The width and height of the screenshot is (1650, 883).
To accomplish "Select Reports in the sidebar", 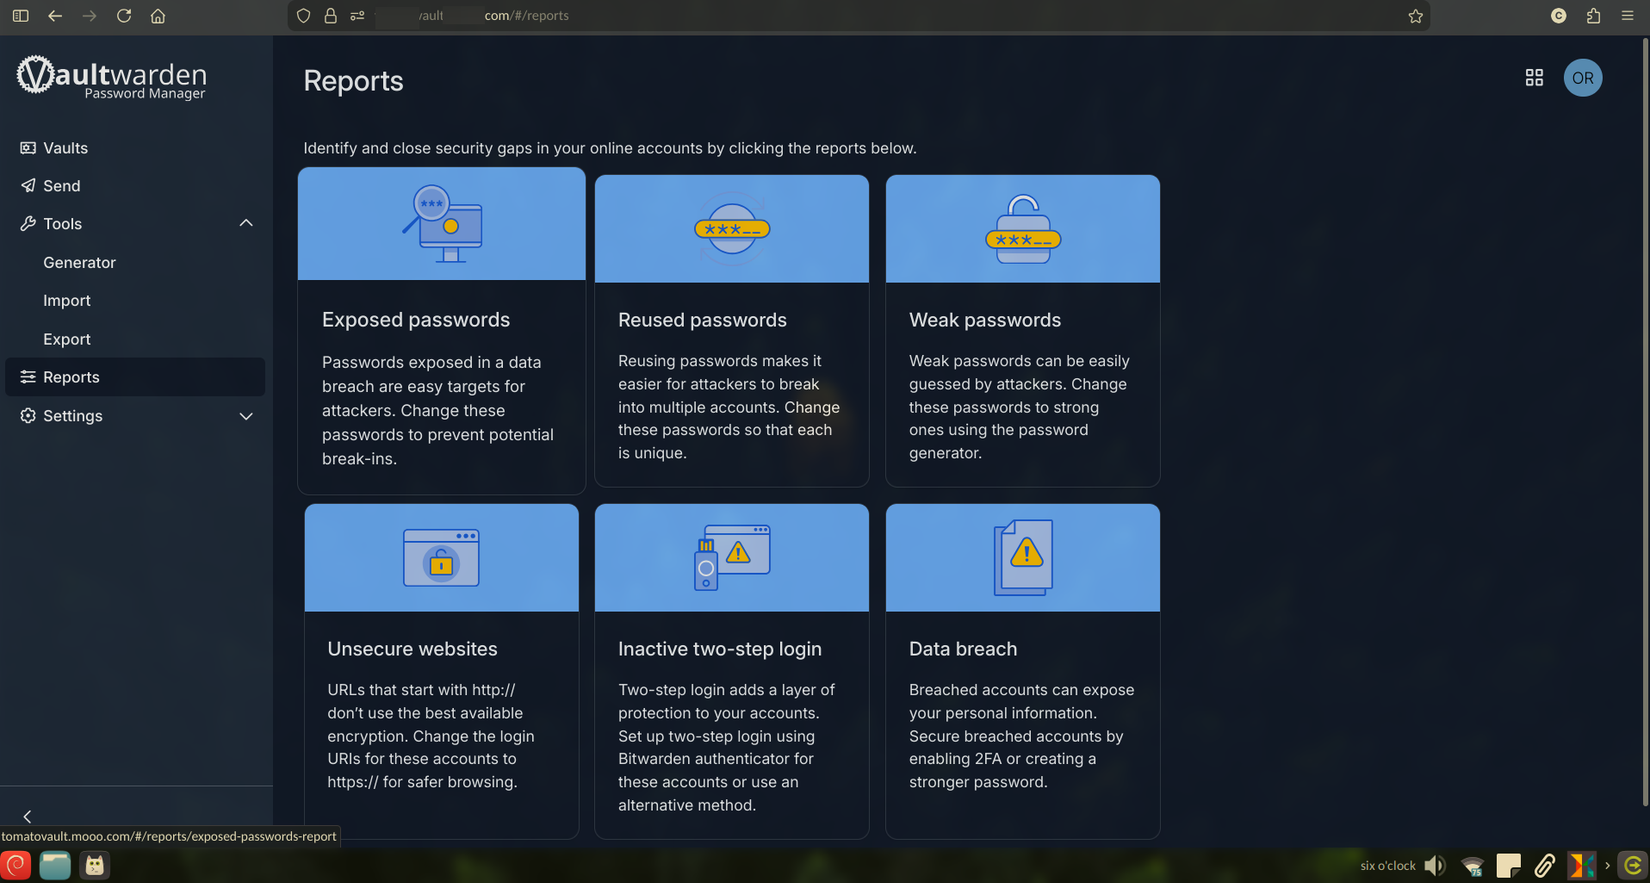I will tap(135, 377).
